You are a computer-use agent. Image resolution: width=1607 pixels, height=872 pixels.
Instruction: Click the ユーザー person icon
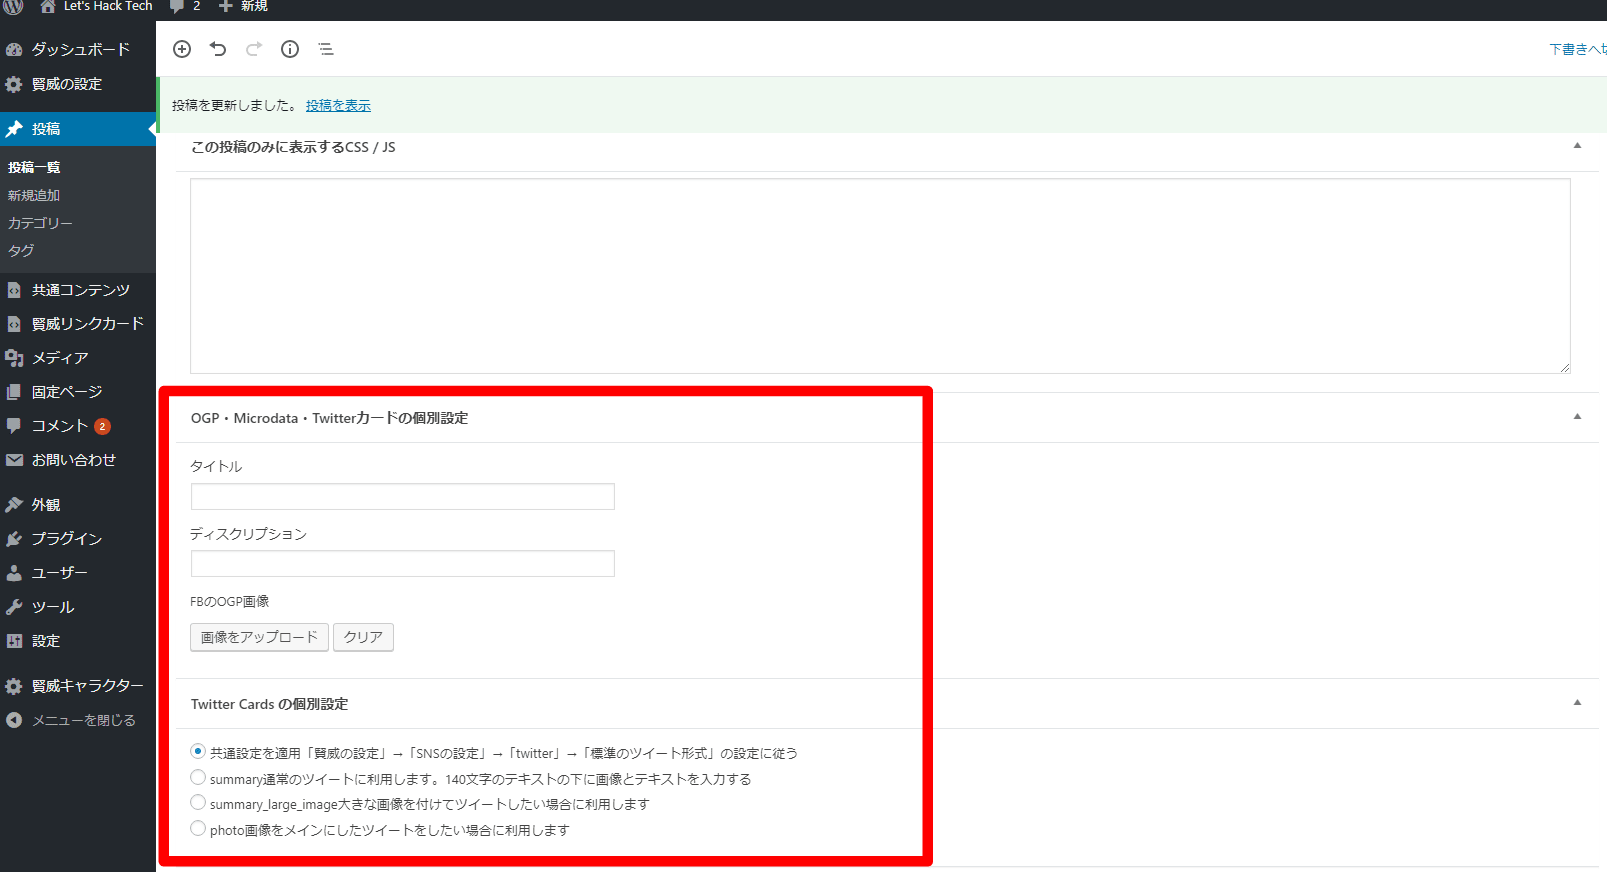pos(14,573)
